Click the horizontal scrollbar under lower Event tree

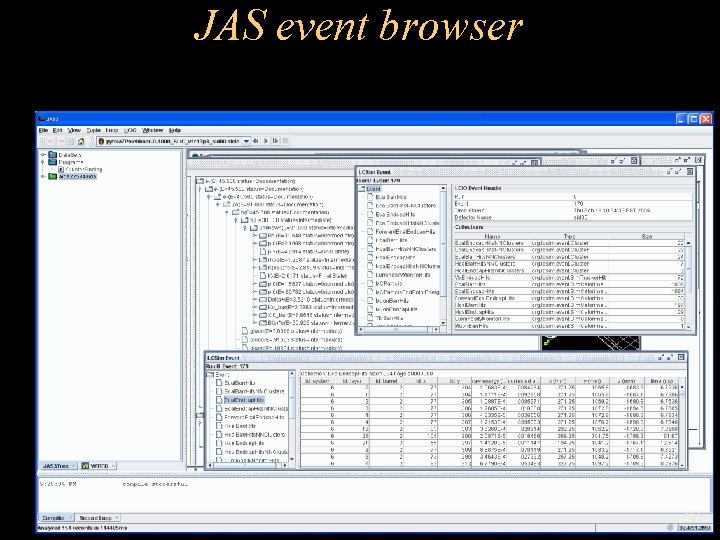(248, 465)
